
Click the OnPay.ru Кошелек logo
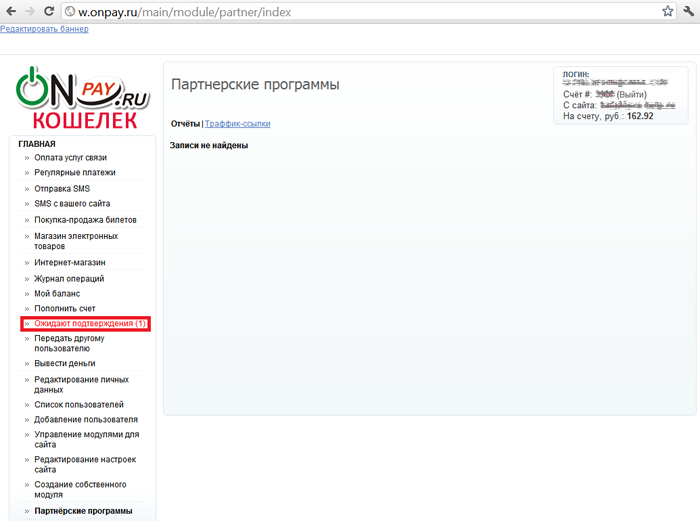tap(82, 98)
